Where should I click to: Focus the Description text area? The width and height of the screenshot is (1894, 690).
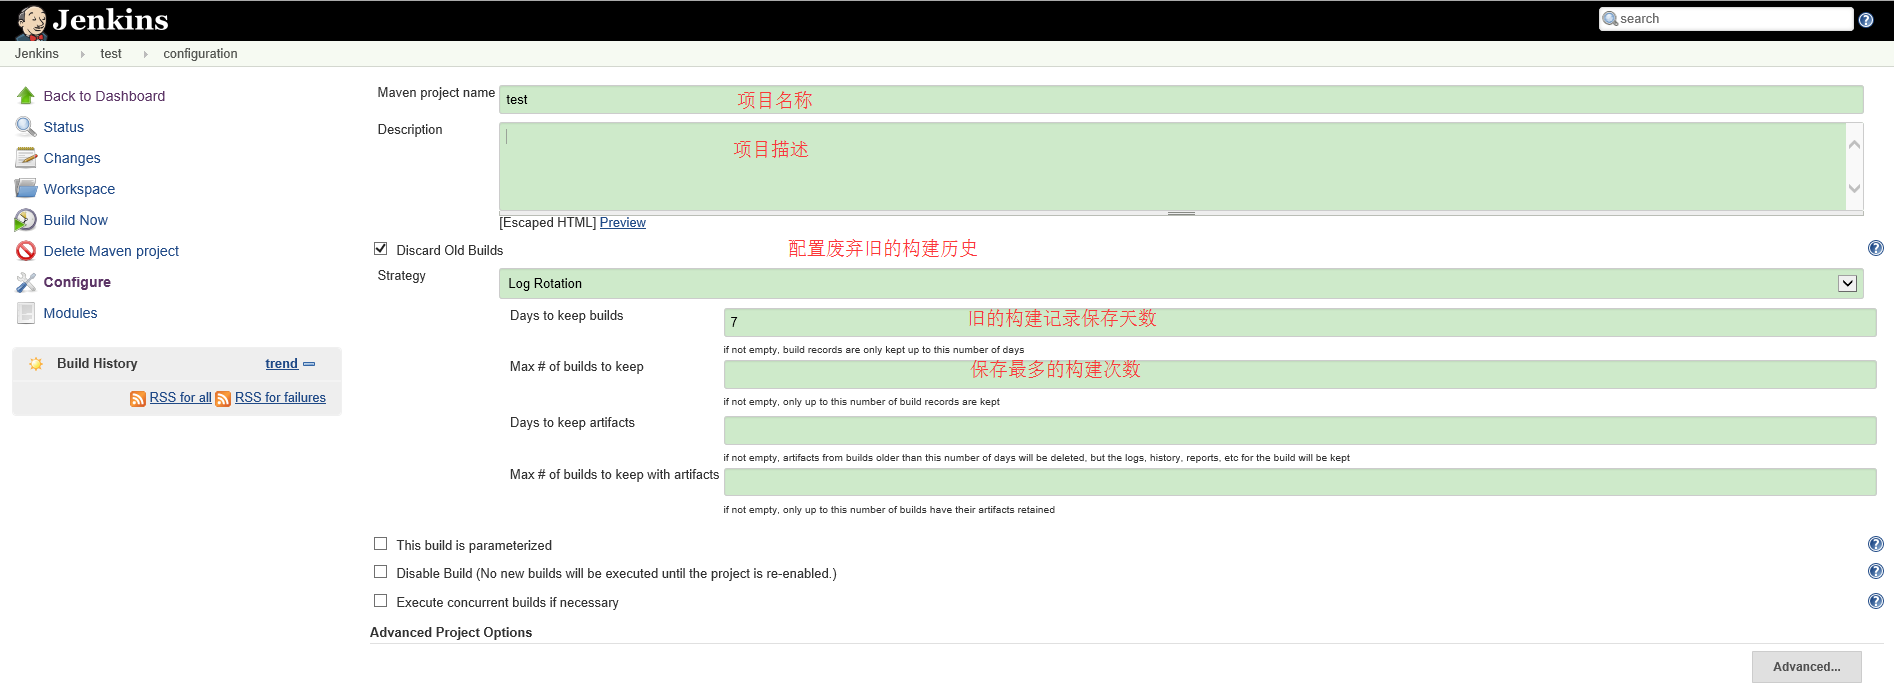(x=1172, y=166)
